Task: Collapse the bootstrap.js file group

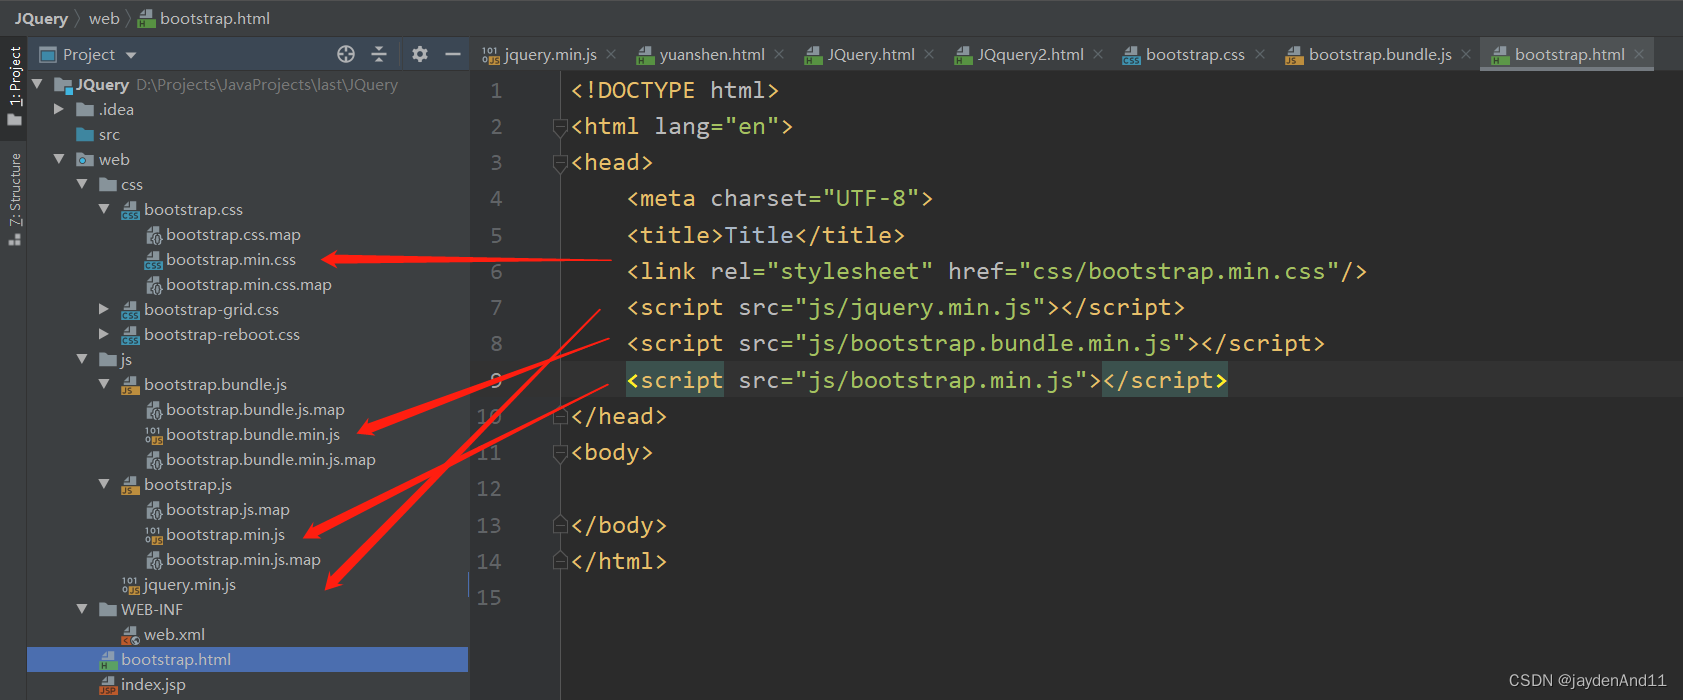Action: coord(104,484)
